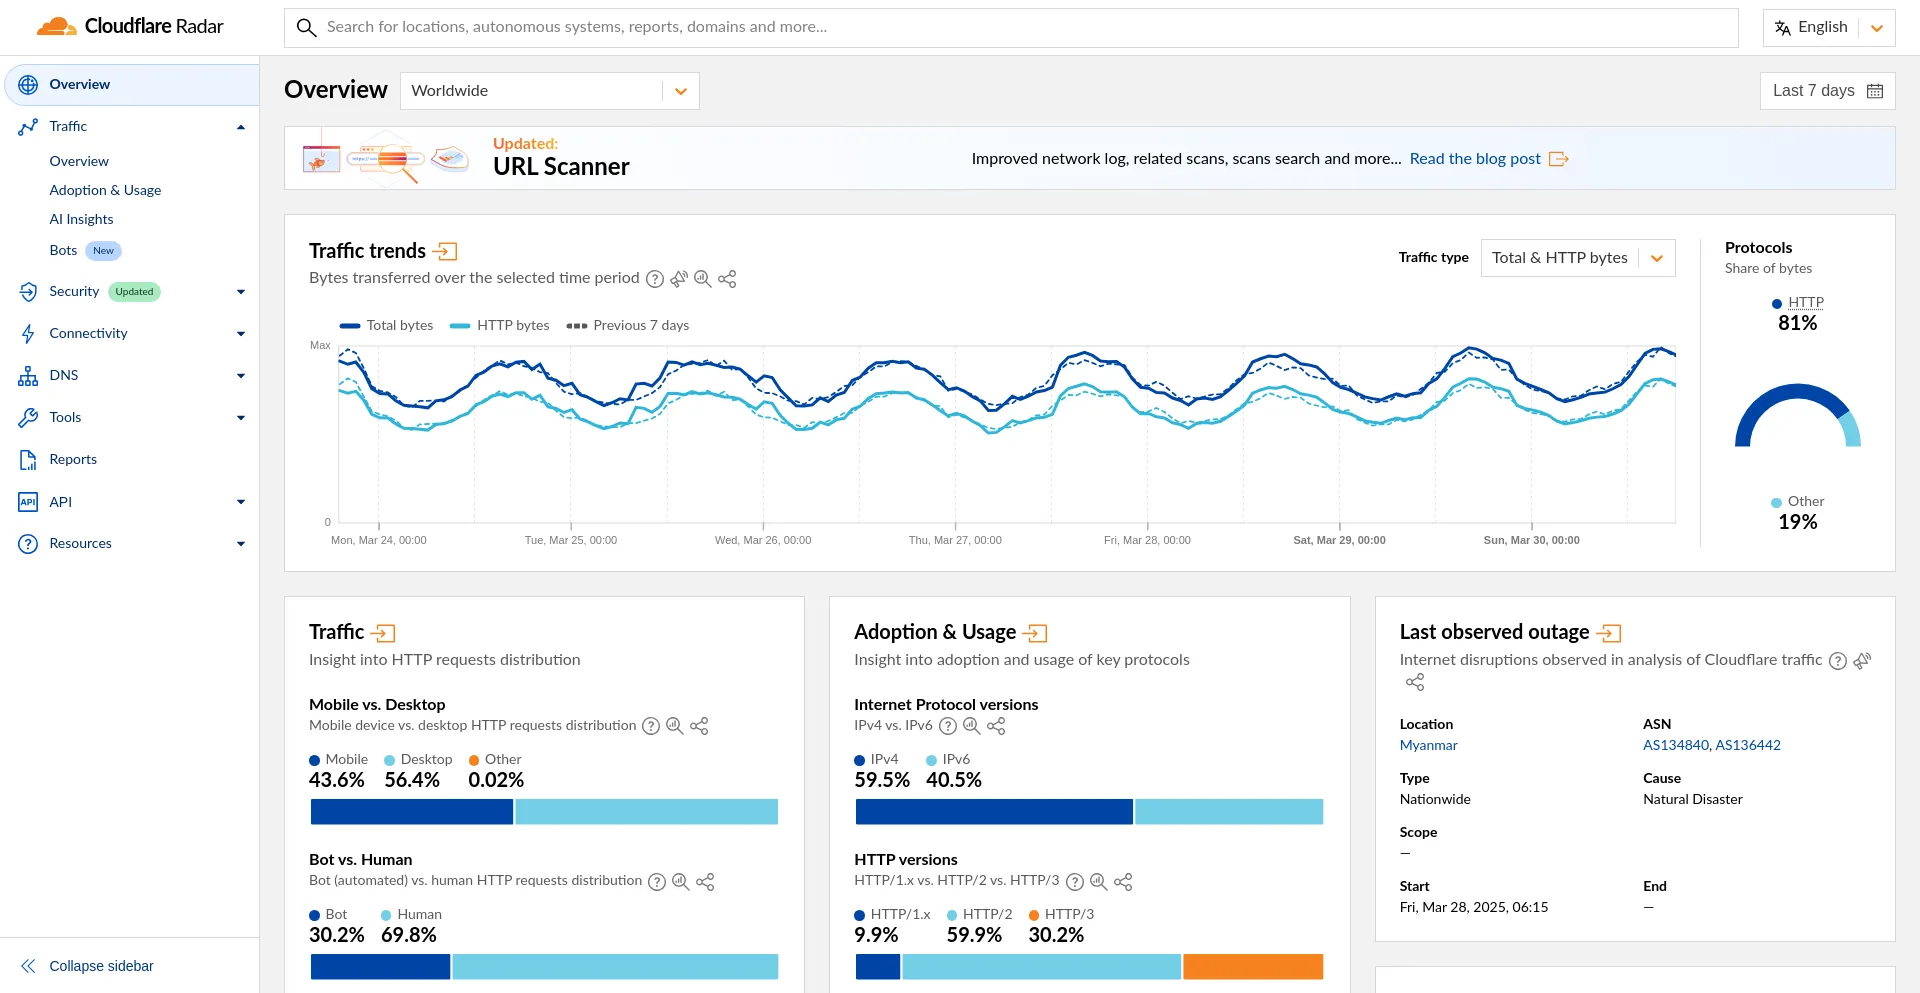Open Last observed outage detail arrow
1920x993 pixels.
[x=1609, y=633]
